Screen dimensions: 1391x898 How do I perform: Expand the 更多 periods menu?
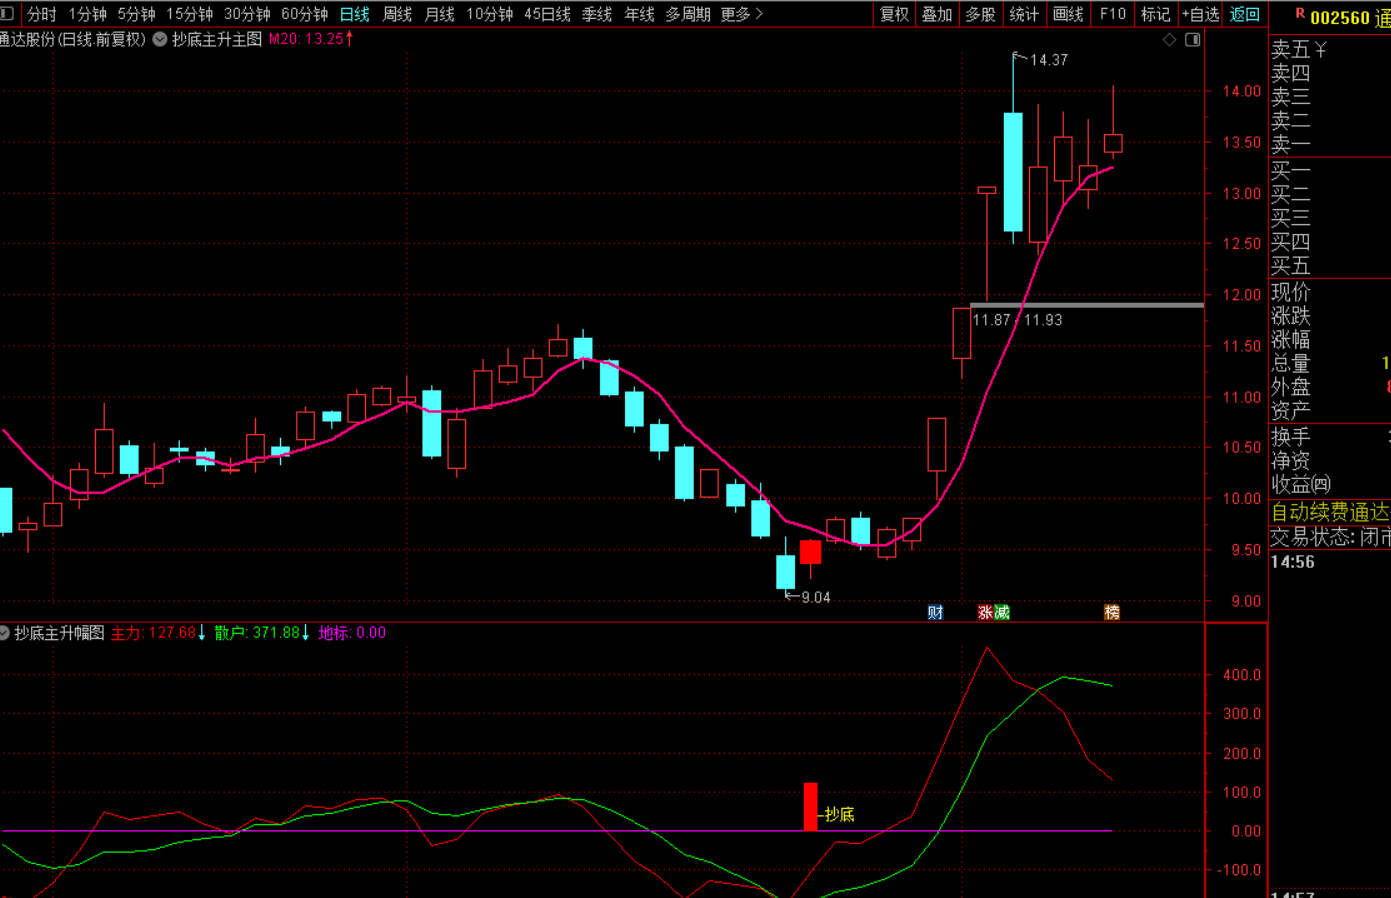[741, 14]
